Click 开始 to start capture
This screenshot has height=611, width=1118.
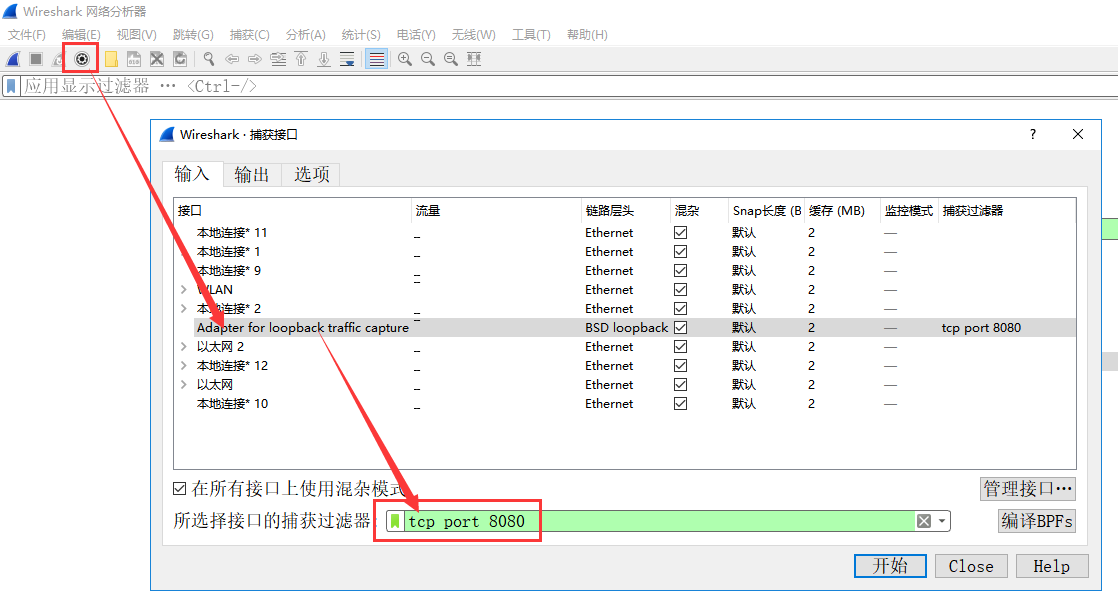(x=890, y=566)
